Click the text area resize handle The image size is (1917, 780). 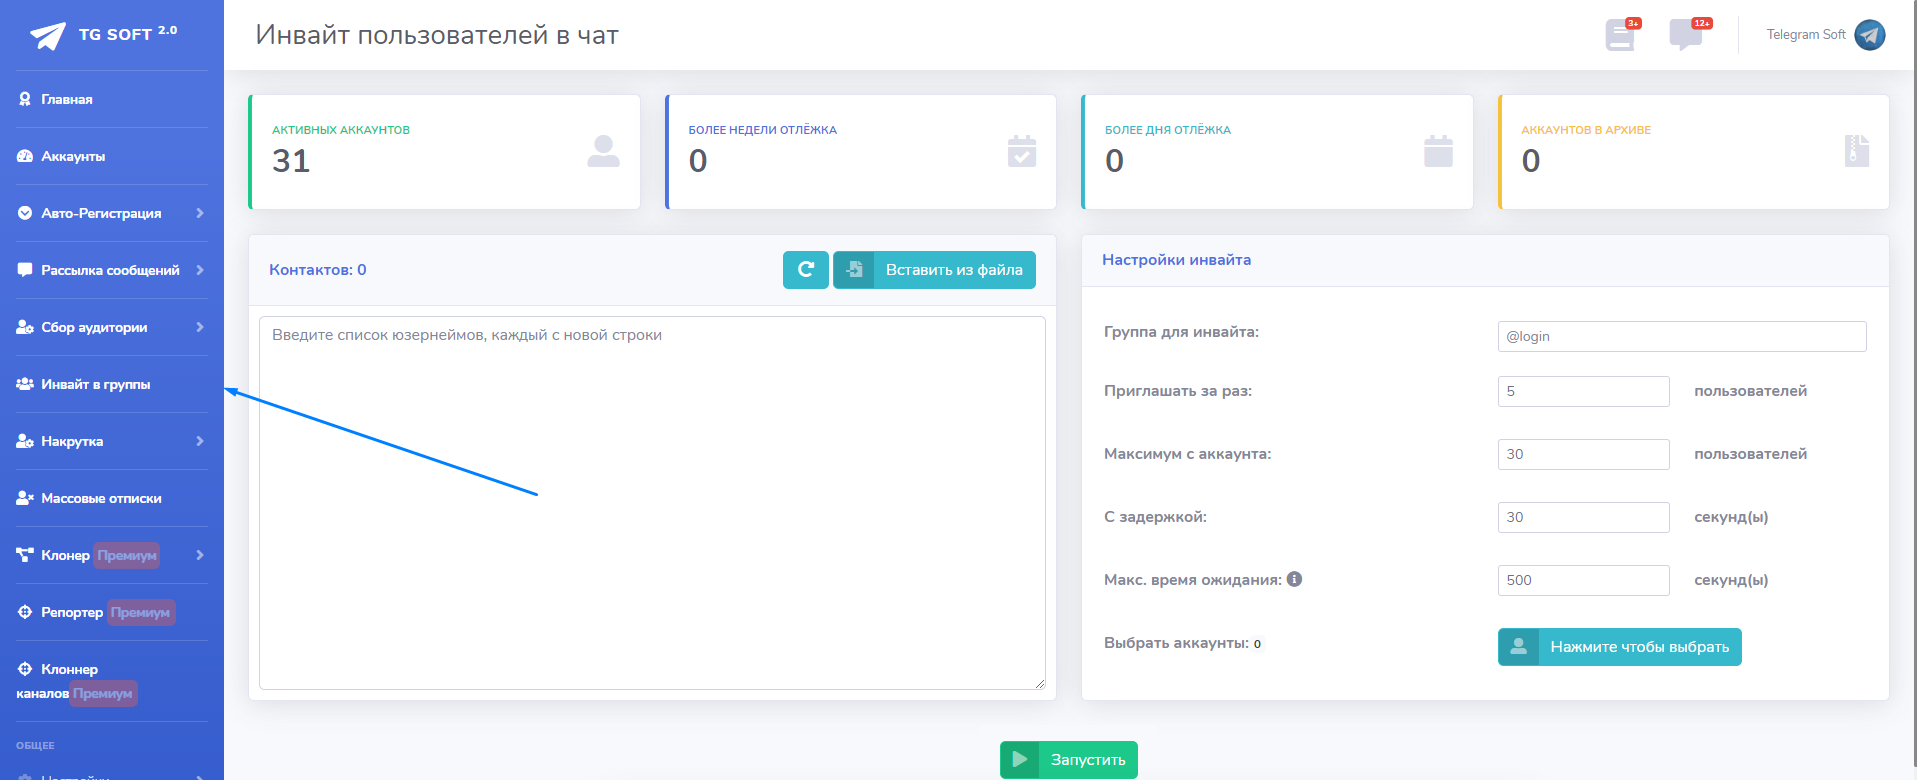point(1040,684)
